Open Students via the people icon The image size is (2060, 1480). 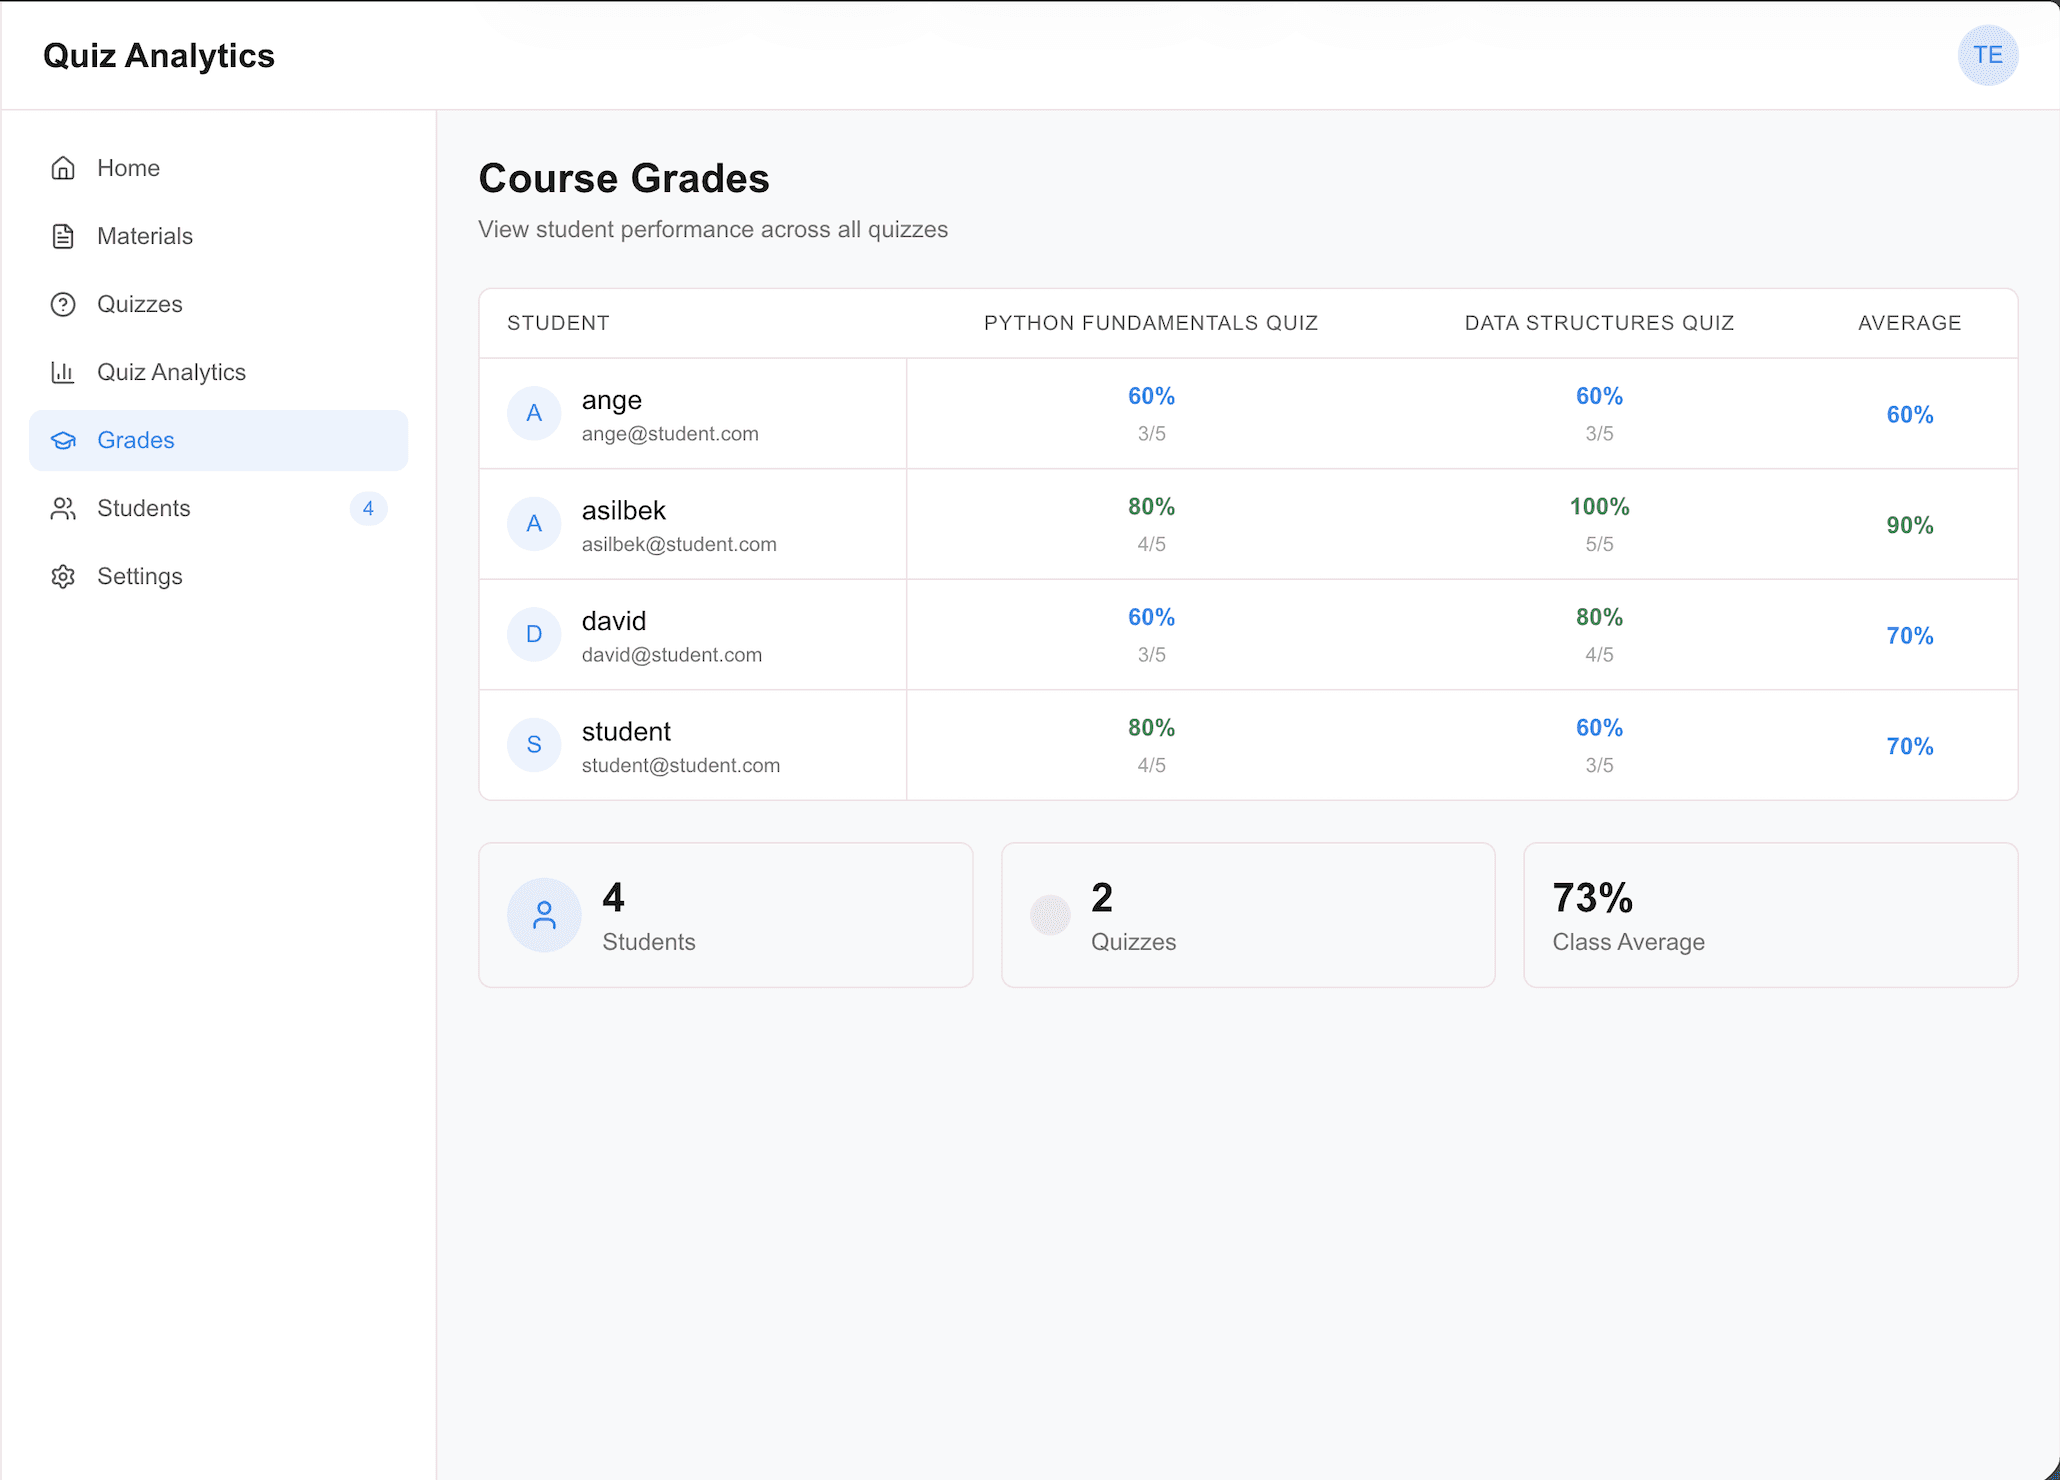pyautogui.click(x=63, y=508)
